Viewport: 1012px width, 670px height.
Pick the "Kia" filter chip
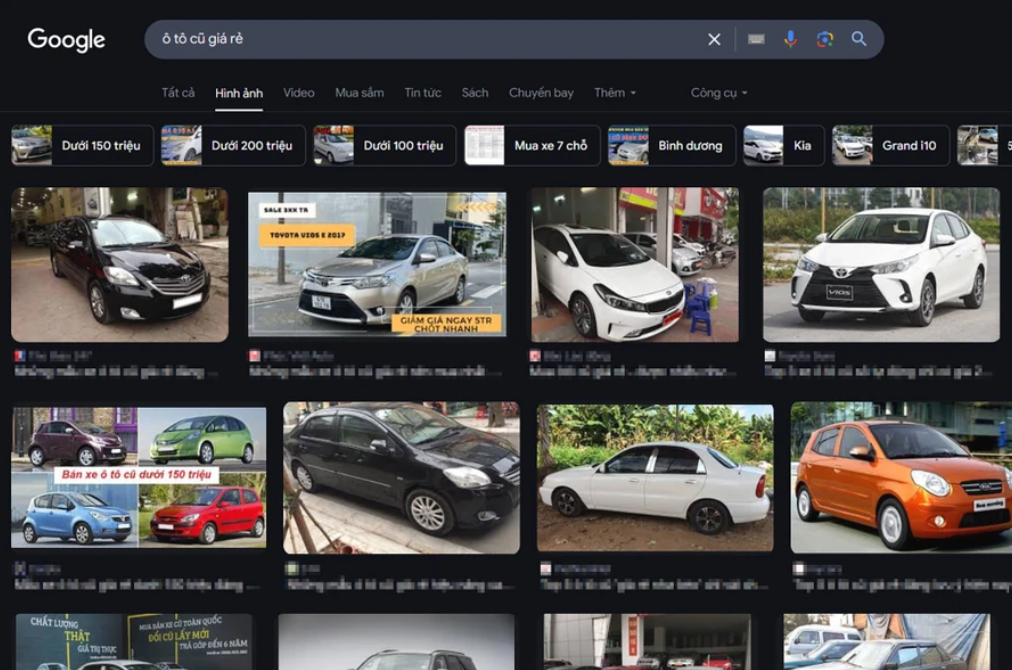point(784,145)
